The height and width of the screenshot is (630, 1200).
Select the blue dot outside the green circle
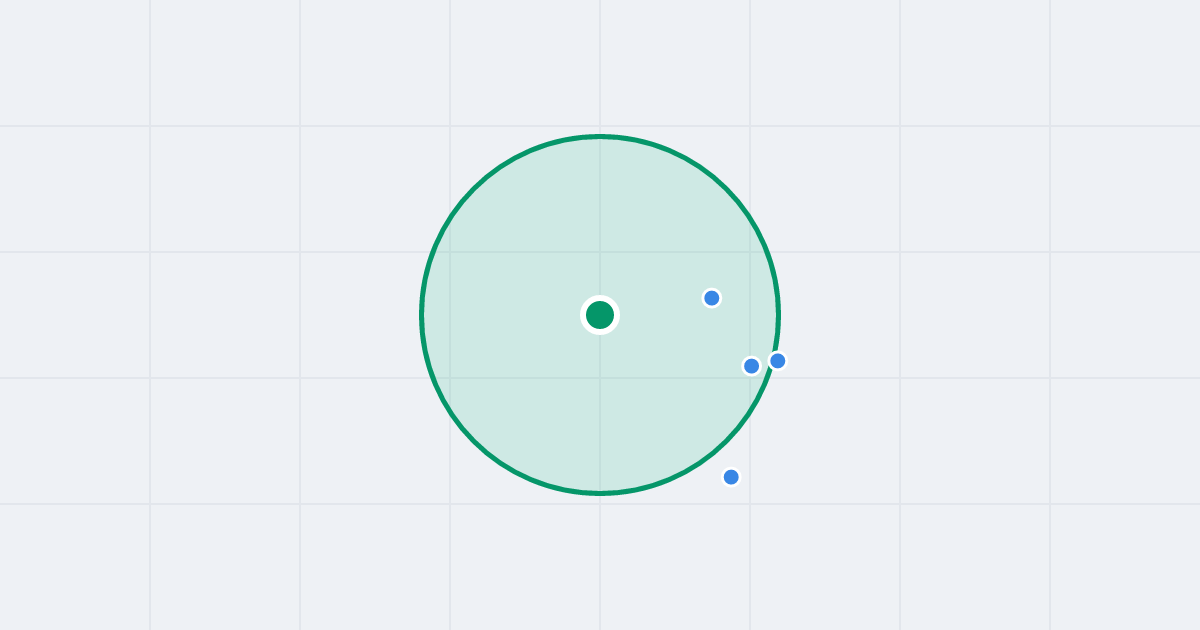731,477
